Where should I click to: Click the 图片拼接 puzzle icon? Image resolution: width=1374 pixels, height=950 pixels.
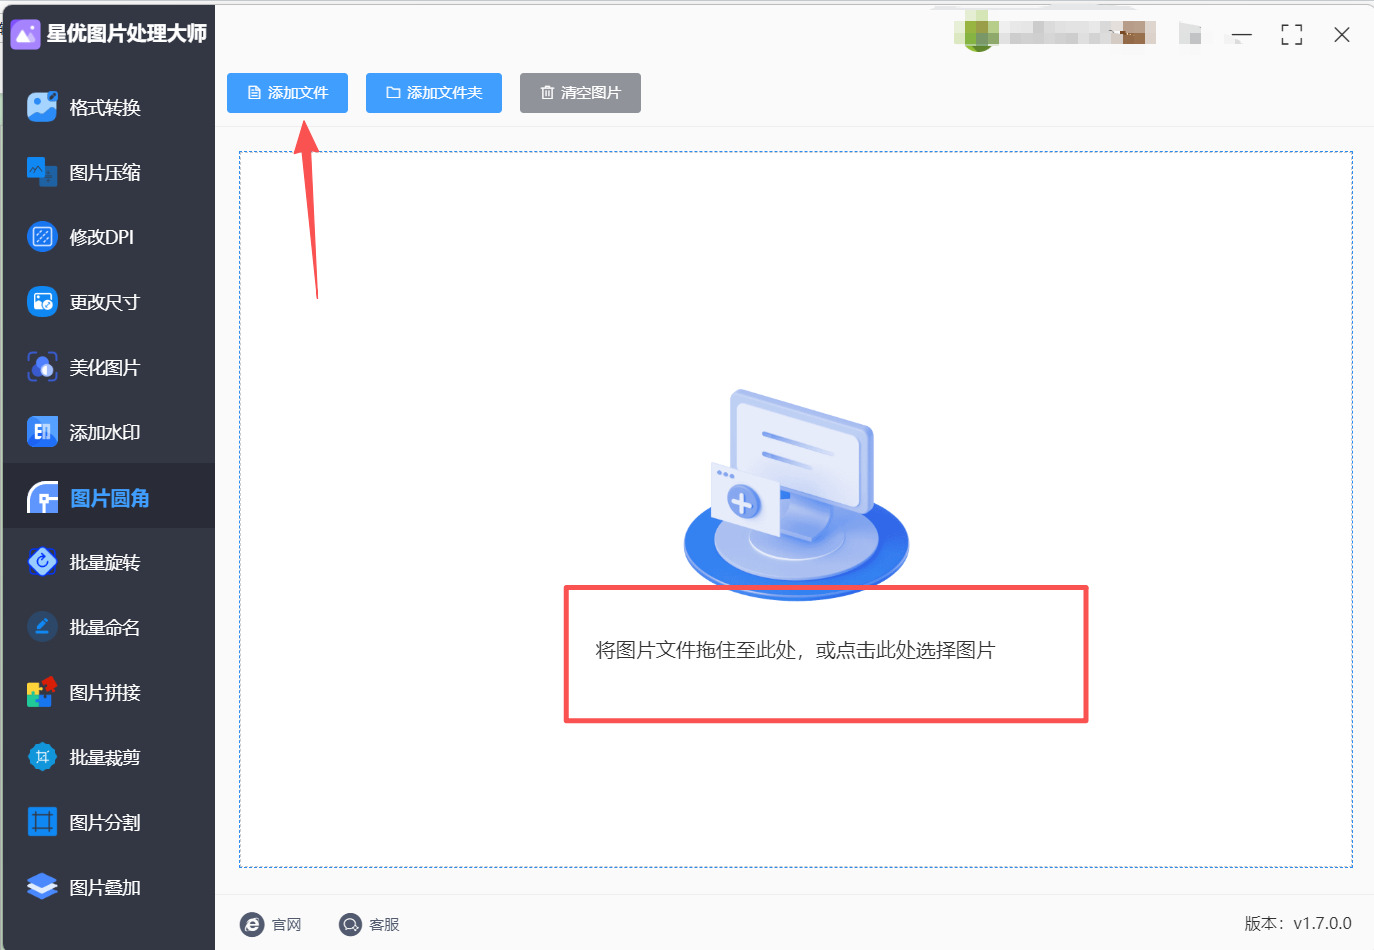click(42, 692)
